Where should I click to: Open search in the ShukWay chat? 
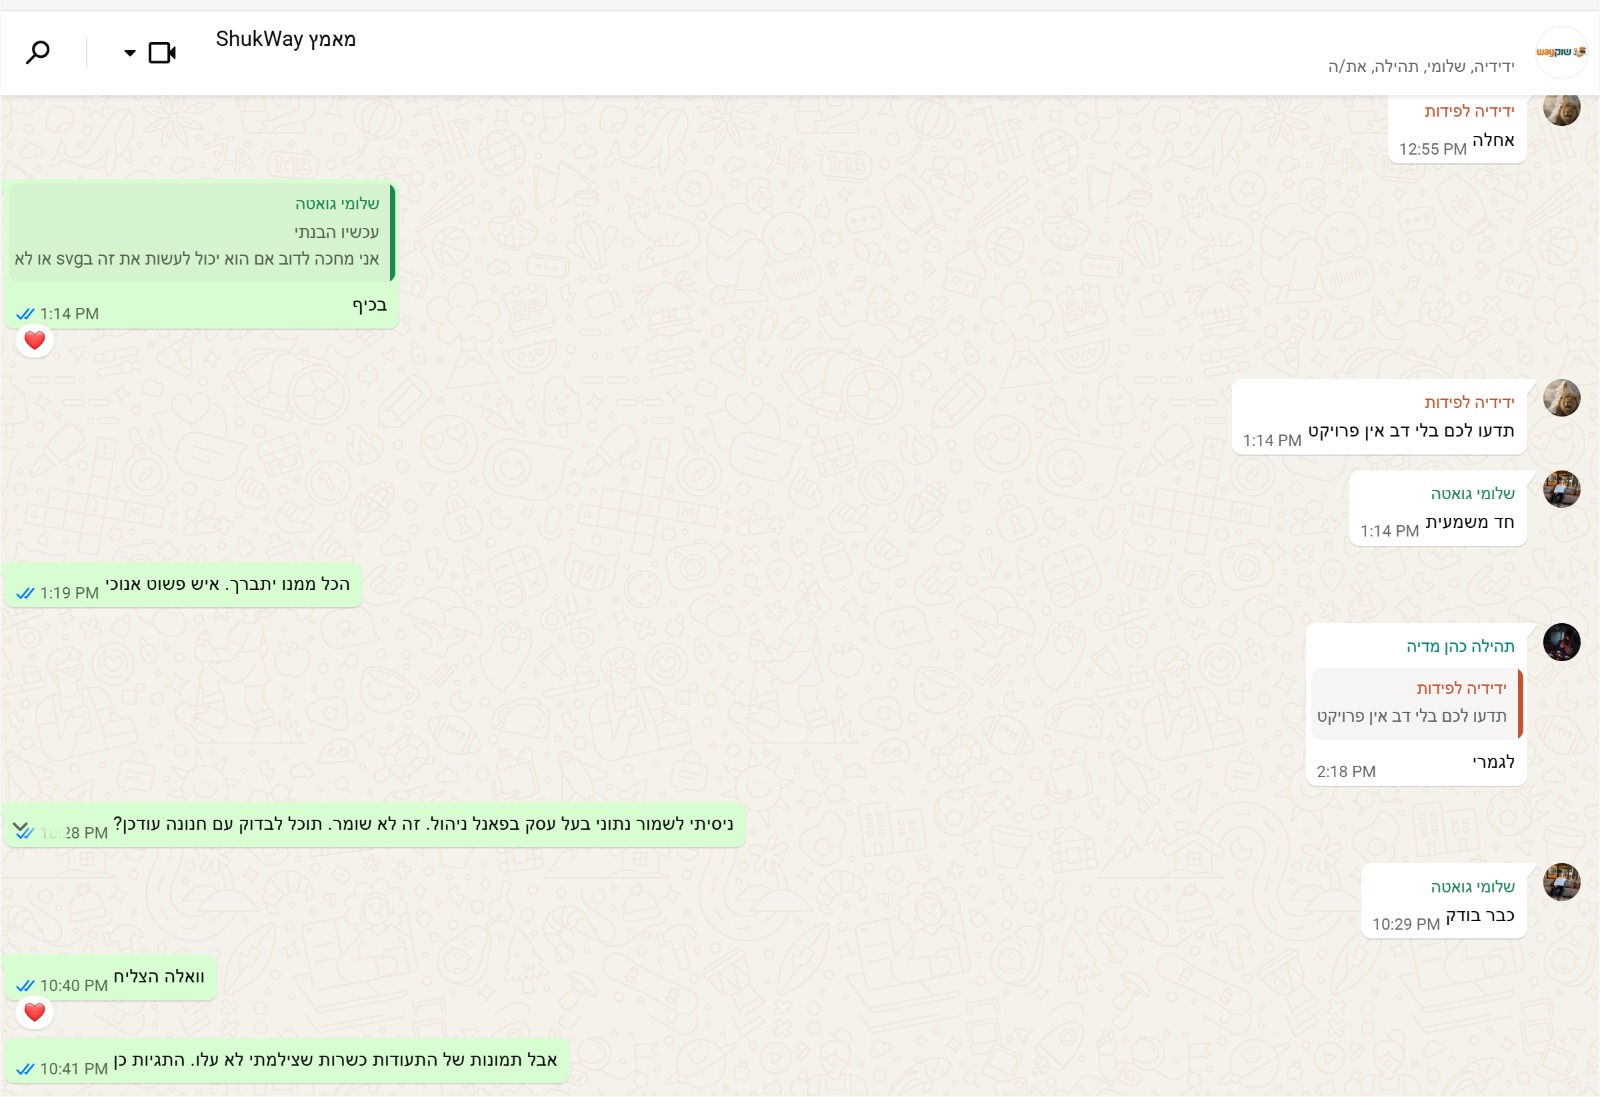click(x=38, y=52)
